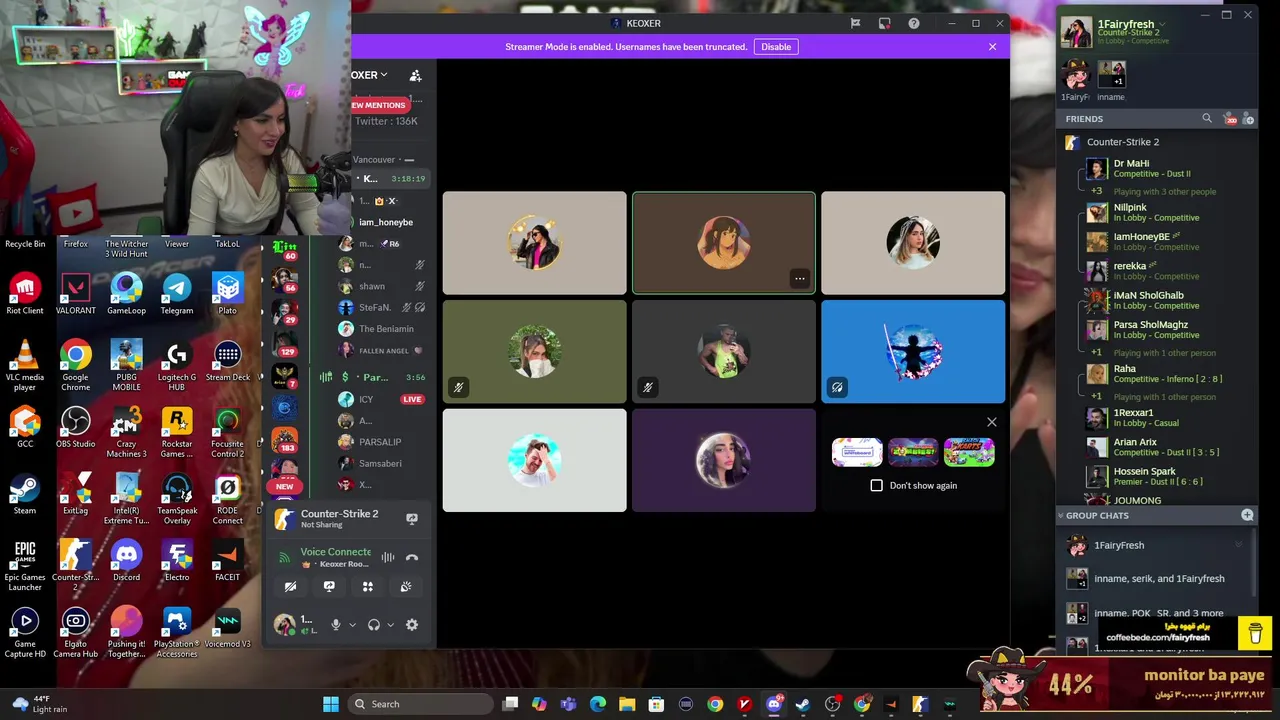This screenshot has width=1280, height=720.
Task: Open Discord user settings gear
Action: (x=411, y=625)
